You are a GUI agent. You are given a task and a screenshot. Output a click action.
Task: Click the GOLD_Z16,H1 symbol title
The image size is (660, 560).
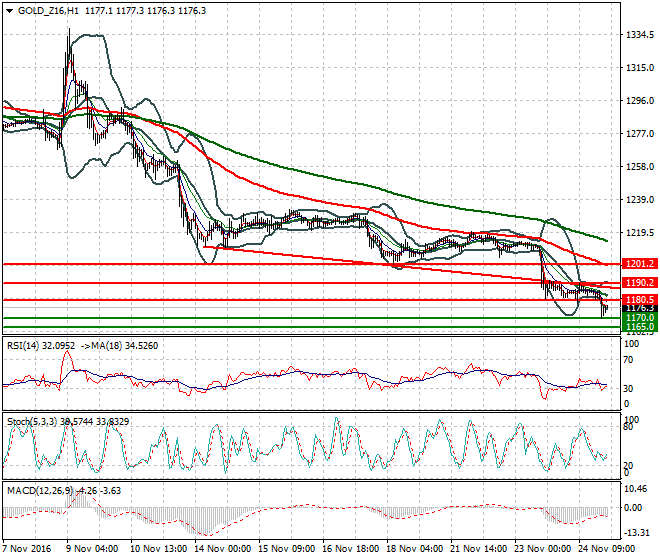click(x=48, y=11)
